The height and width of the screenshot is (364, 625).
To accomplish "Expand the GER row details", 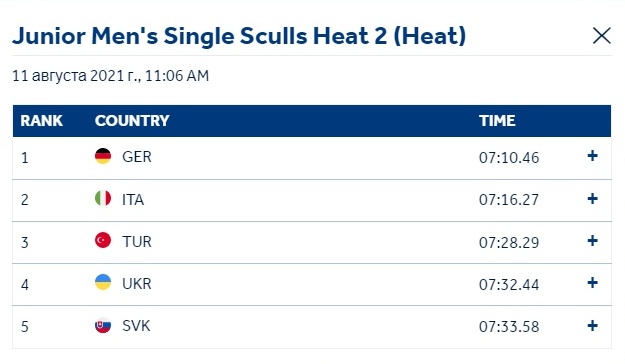I will pyautogui.click(x=592, y=156).
